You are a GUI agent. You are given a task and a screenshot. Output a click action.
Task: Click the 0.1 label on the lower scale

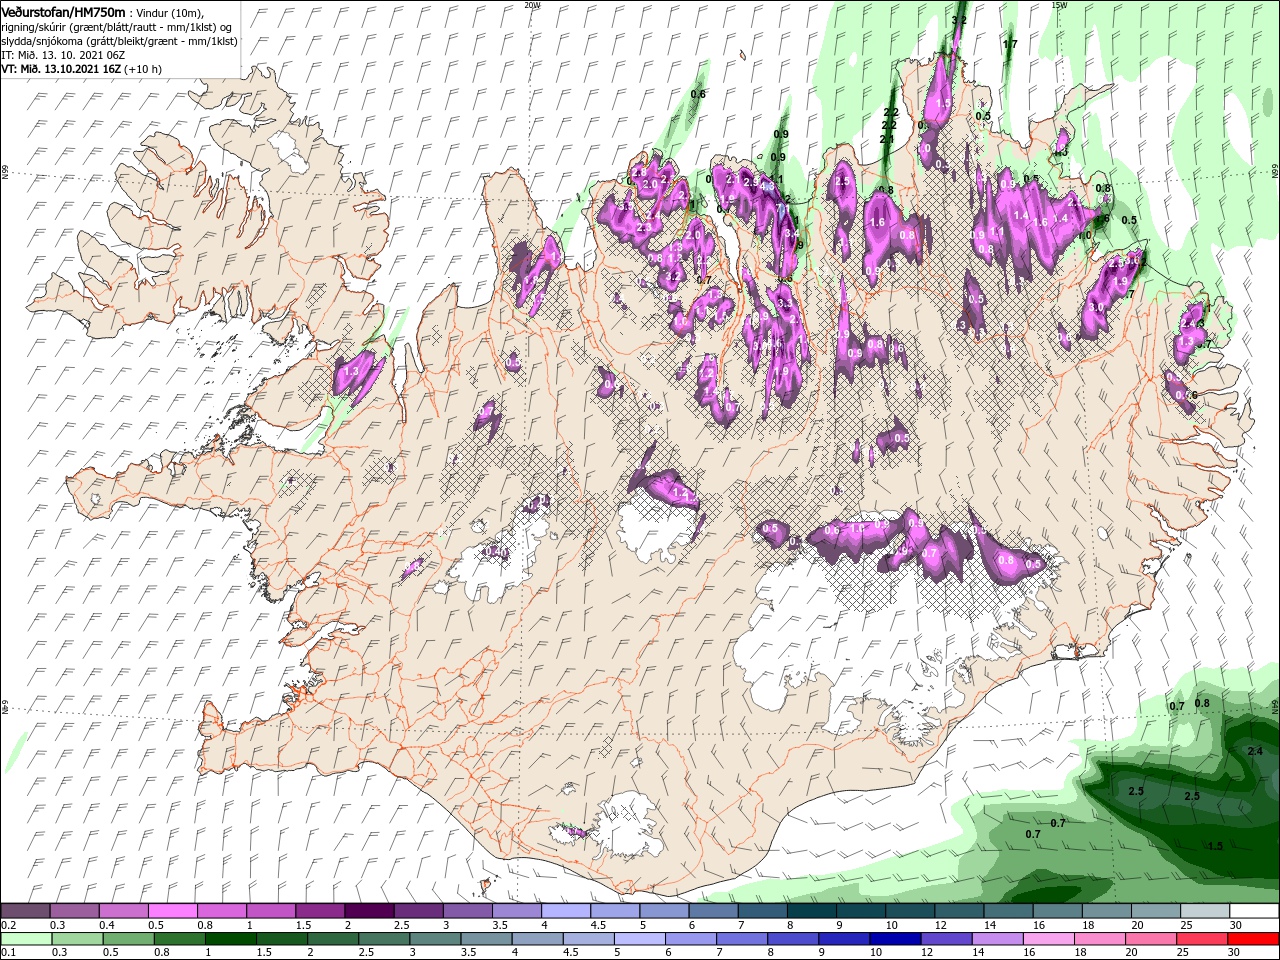point(8,952)
